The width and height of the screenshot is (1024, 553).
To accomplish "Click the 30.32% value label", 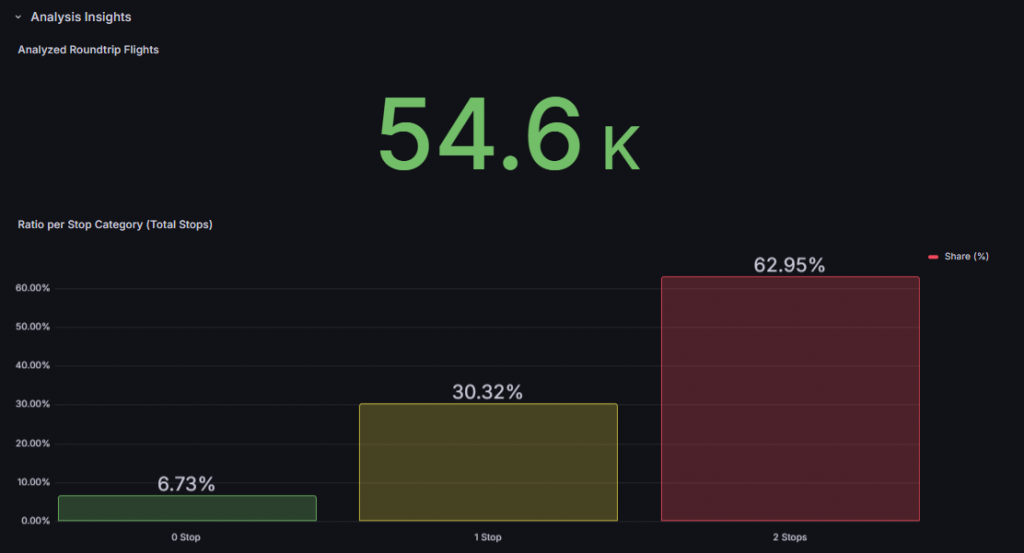I will tap(487, 392).
